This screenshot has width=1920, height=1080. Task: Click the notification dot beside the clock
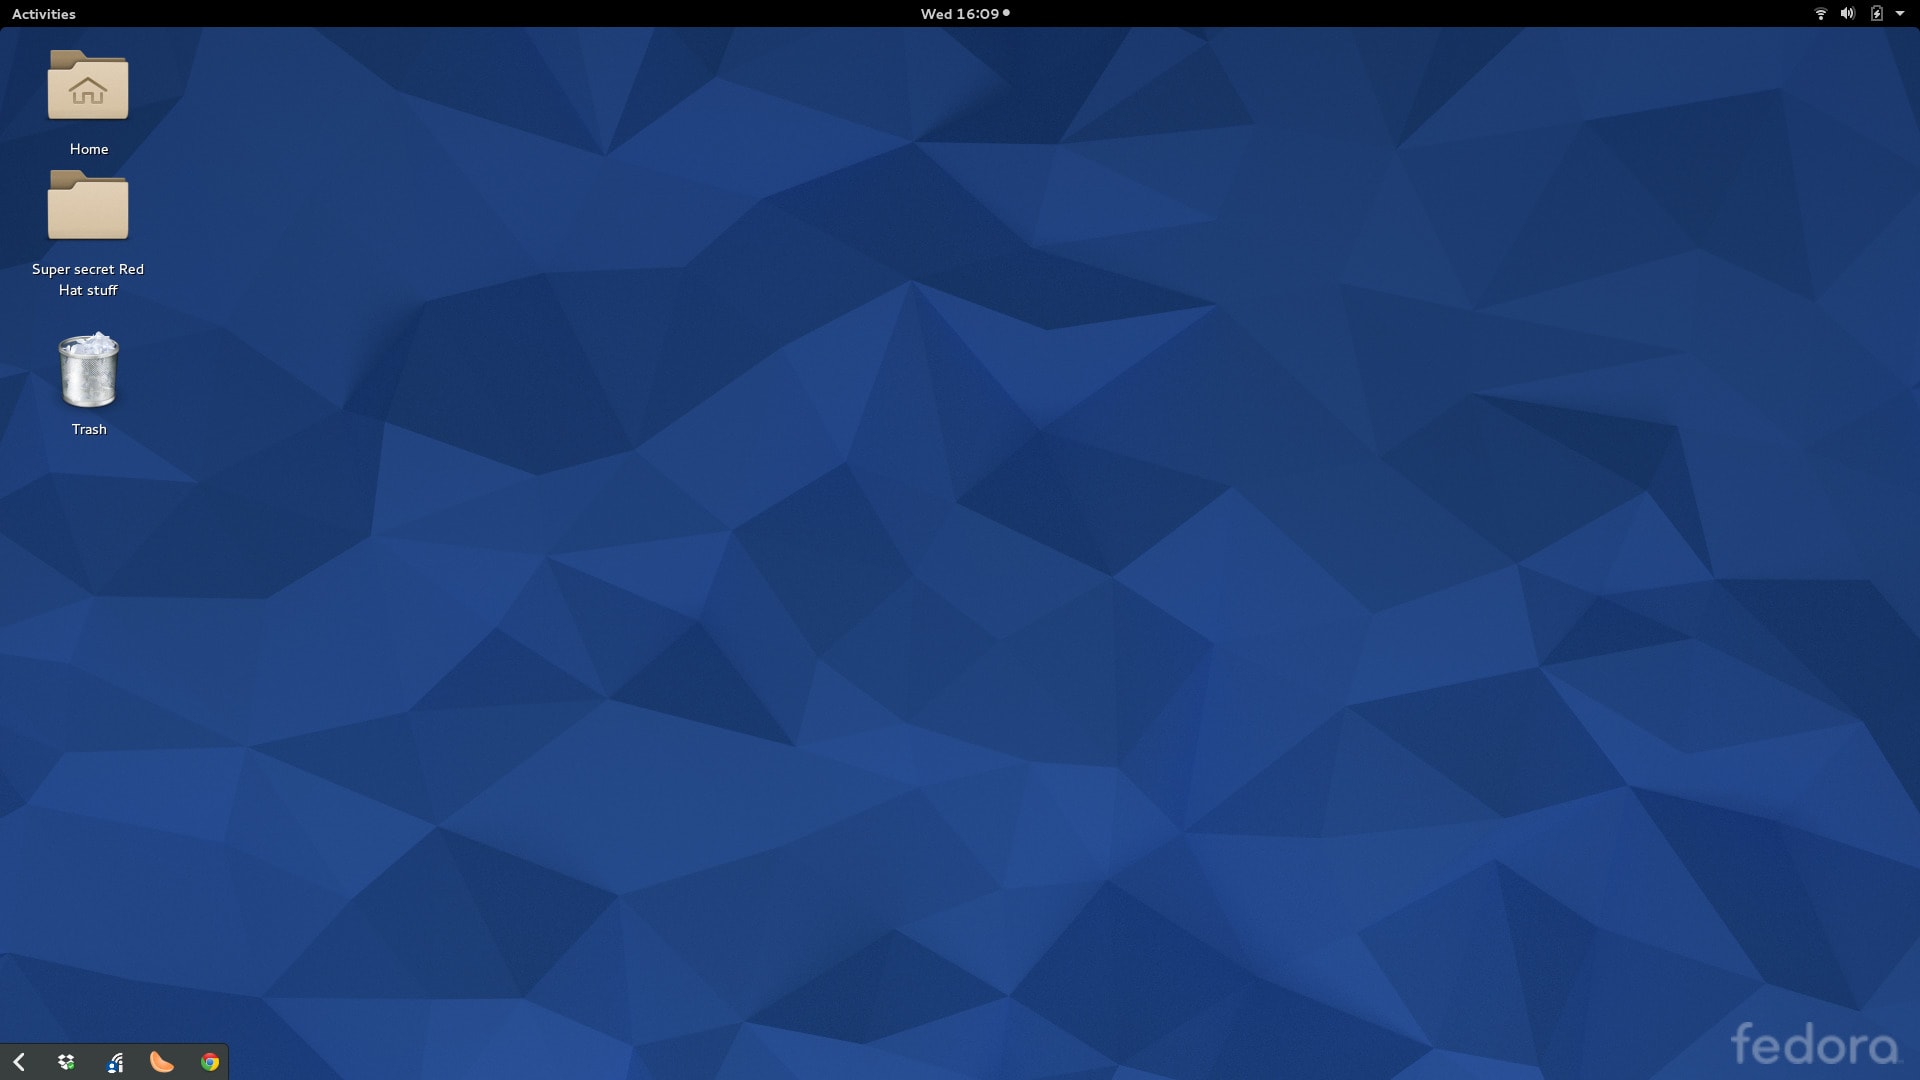point(1006,14)
